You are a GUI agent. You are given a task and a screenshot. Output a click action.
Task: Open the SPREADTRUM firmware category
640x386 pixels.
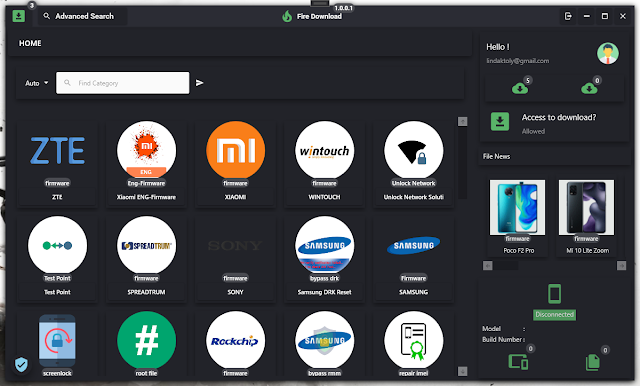coord(147,258)
